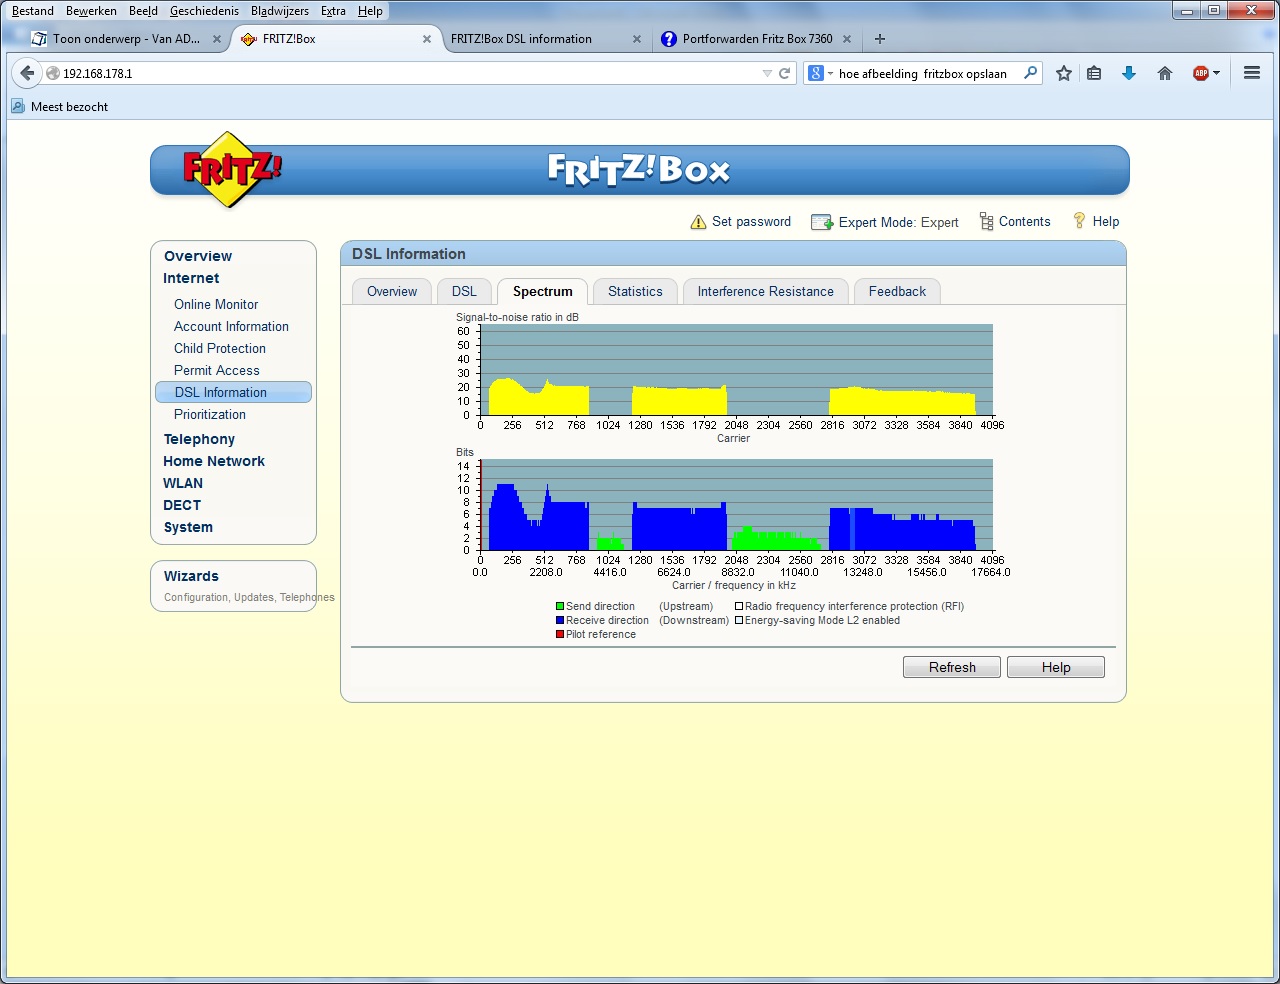Expand the Adblock Plus dropdown arrow
This screenshot has height=984, width=1280.
(1217, 73)
